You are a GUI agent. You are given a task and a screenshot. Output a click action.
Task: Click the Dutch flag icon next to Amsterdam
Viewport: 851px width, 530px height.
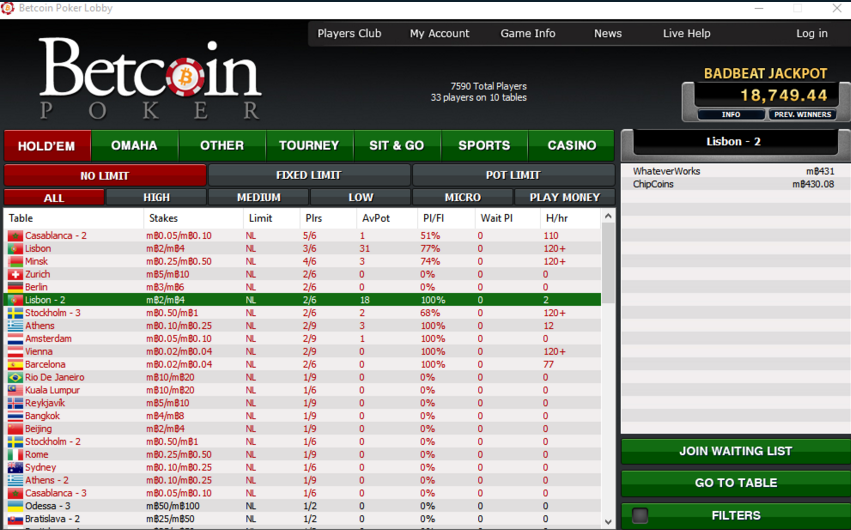tap(15, 339)
